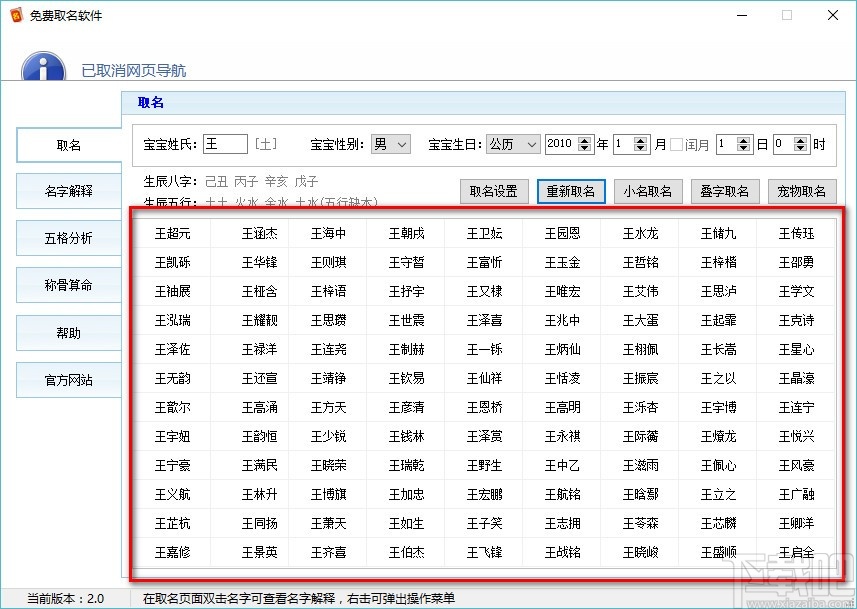Switch to the 五格分析 panel

[68, 238]
